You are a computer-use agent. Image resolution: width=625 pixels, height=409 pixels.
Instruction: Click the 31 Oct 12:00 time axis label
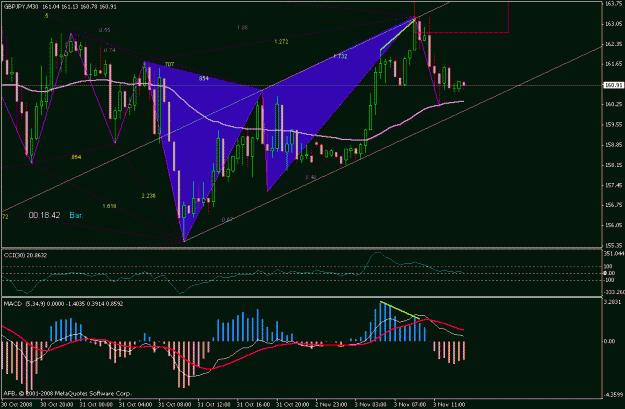(x=214, y=405)
